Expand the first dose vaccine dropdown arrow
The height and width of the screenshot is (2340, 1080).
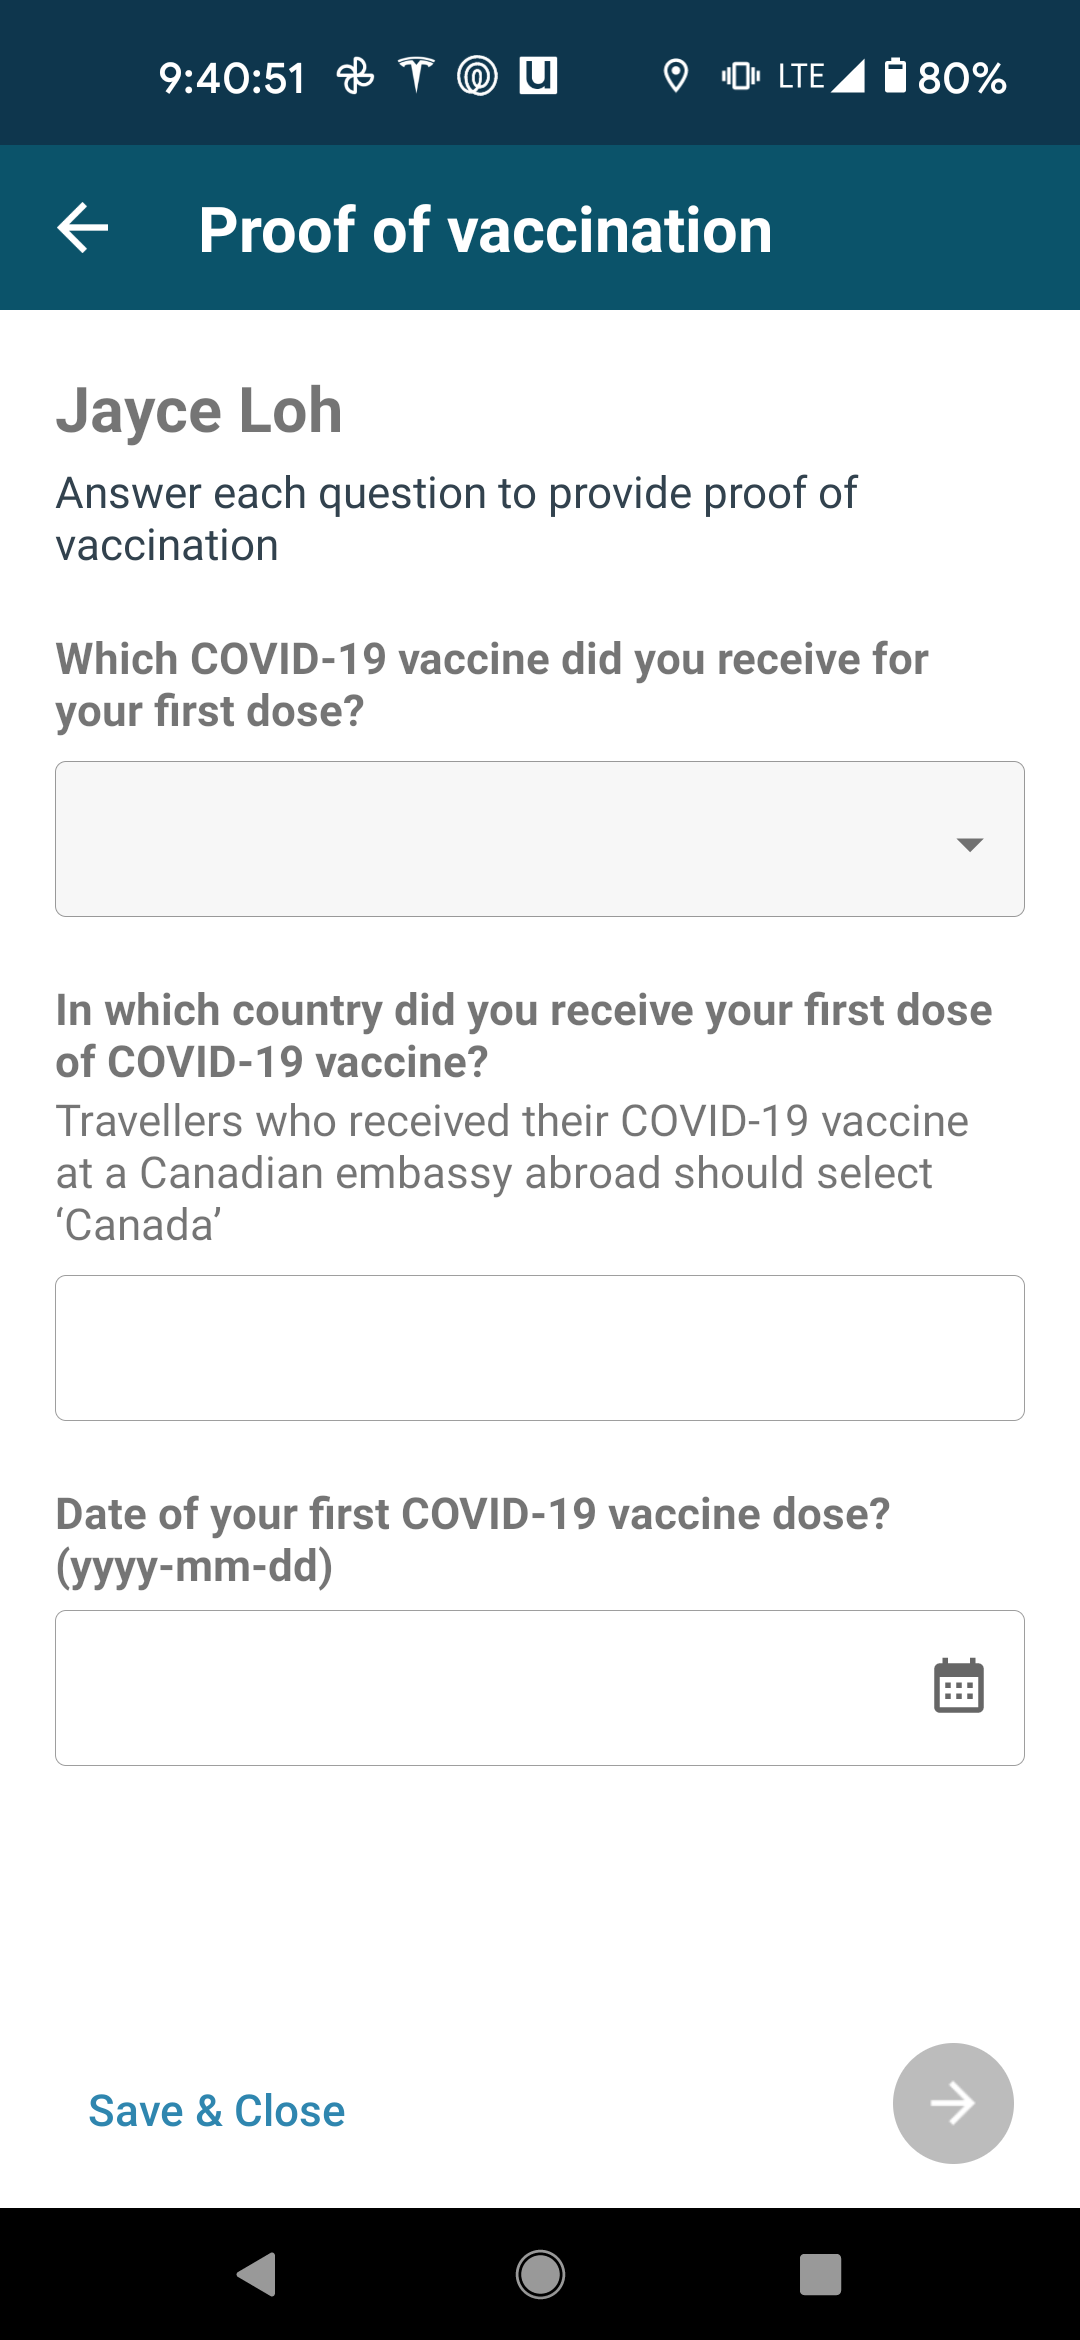969,844
